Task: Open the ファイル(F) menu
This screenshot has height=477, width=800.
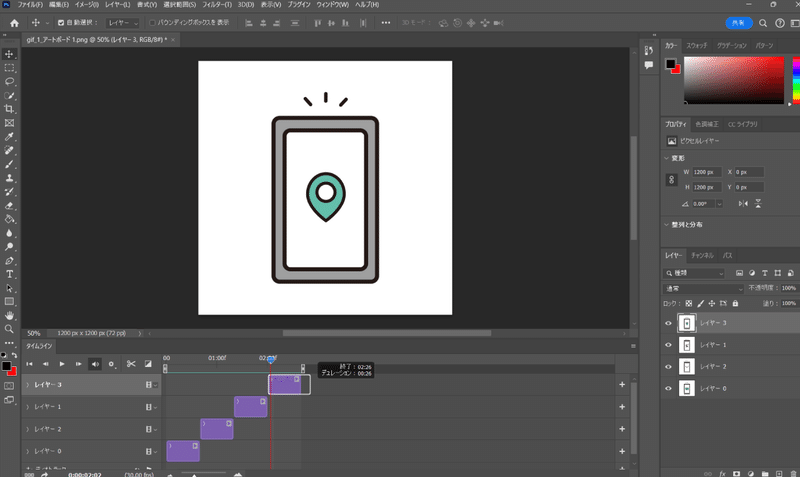Action: click(30, 5)
